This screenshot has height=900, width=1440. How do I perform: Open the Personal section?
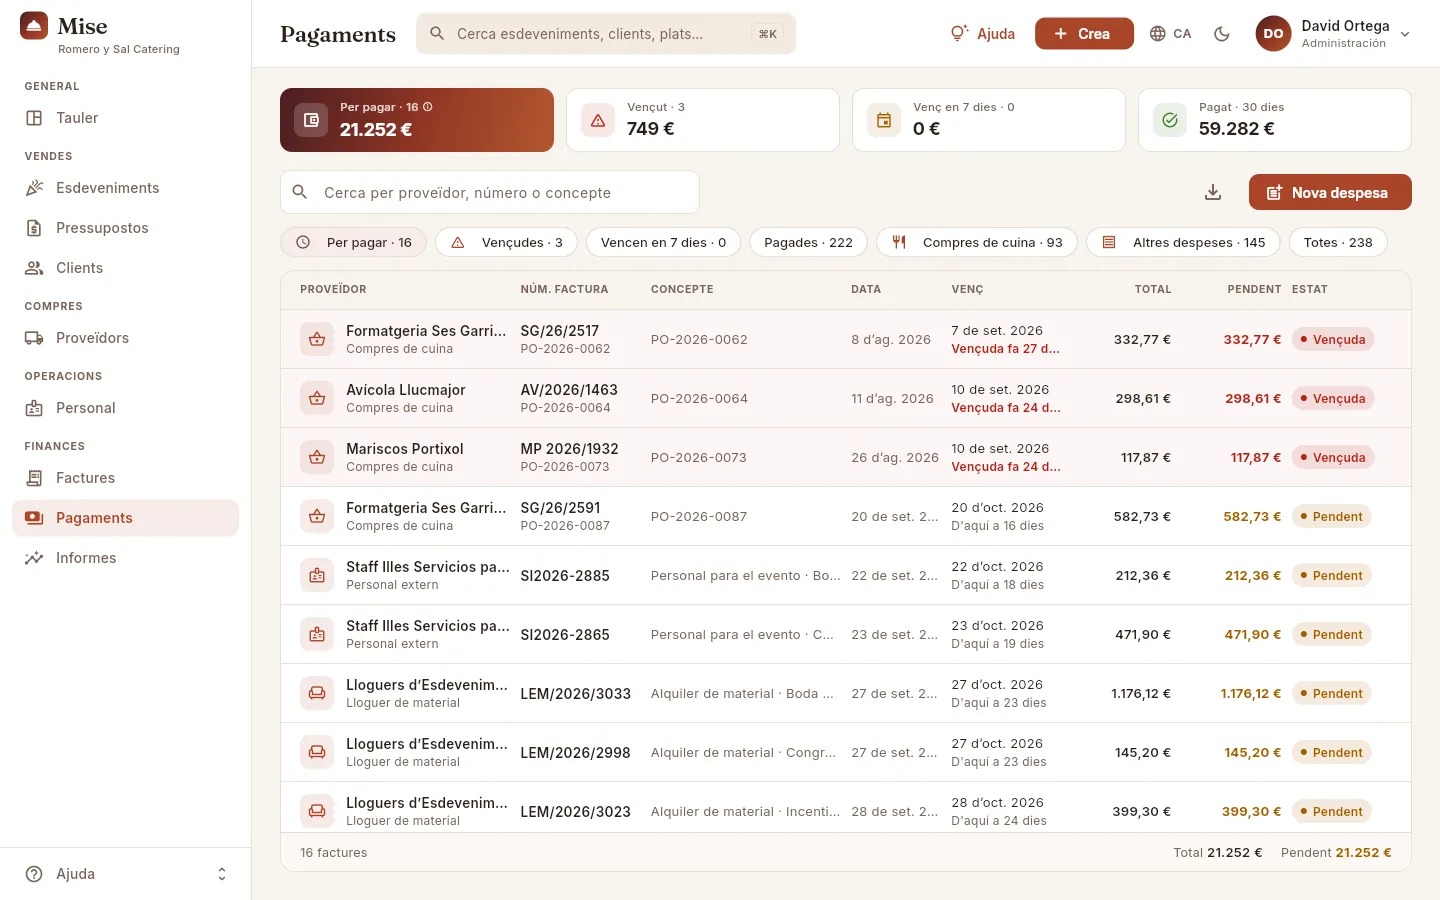[x=125, y=408]
